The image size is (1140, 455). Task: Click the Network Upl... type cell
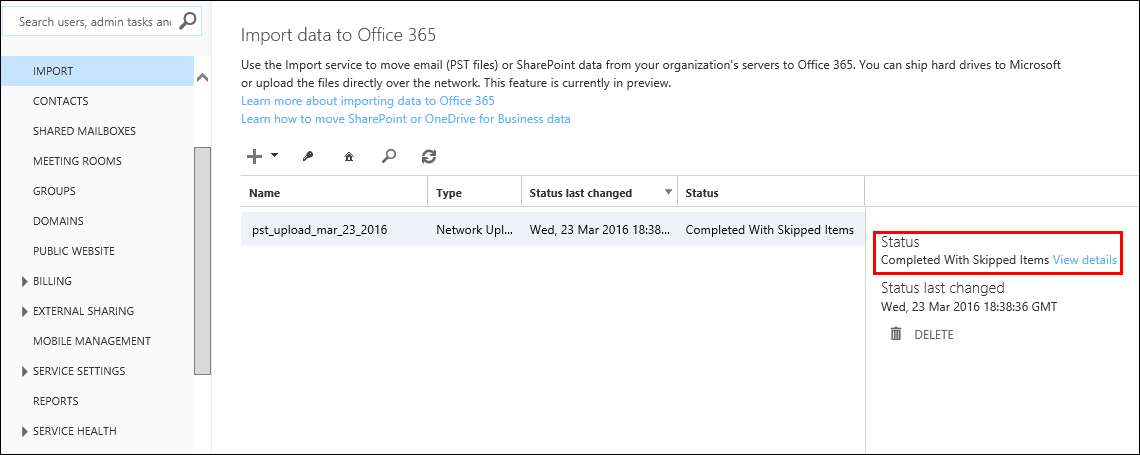click(475, 230)
